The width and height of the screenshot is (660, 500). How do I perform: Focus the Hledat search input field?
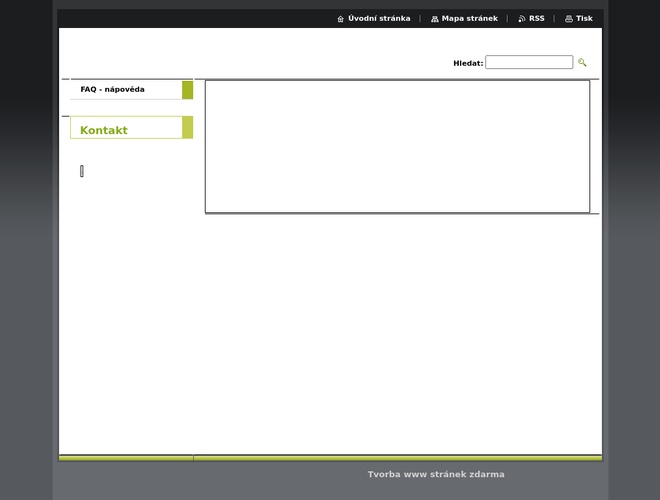tap(529, 62)
